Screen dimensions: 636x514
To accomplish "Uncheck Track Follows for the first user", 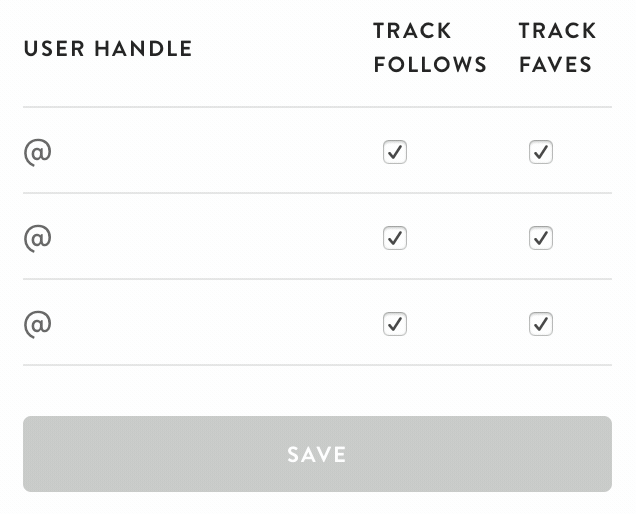I will point(395,152).
